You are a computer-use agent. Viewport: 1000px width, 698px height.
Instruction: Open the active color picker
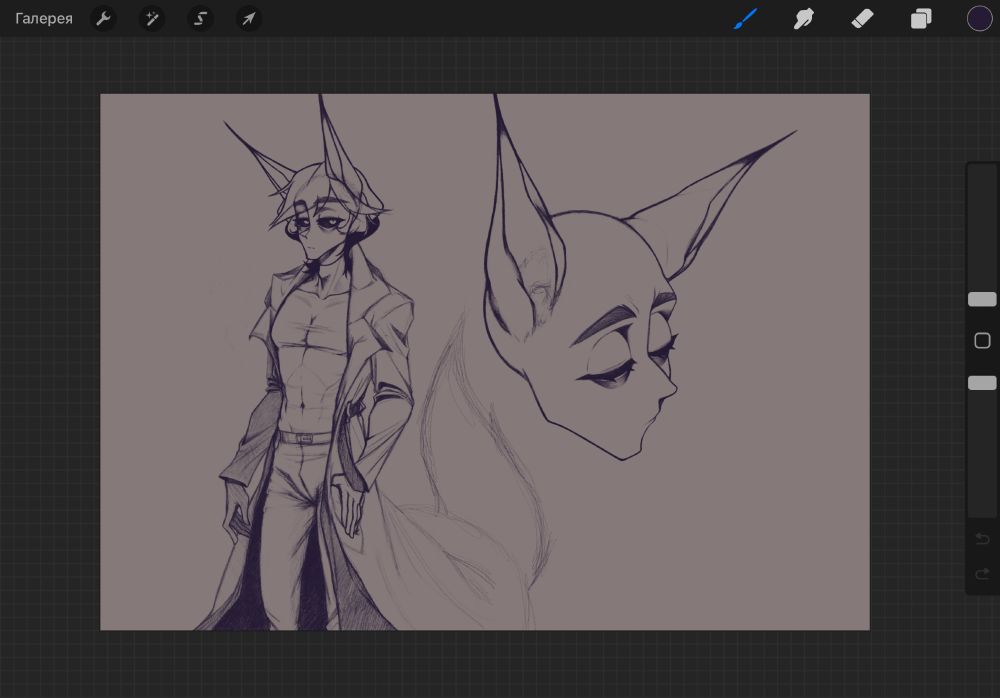(x=980, y=19)
